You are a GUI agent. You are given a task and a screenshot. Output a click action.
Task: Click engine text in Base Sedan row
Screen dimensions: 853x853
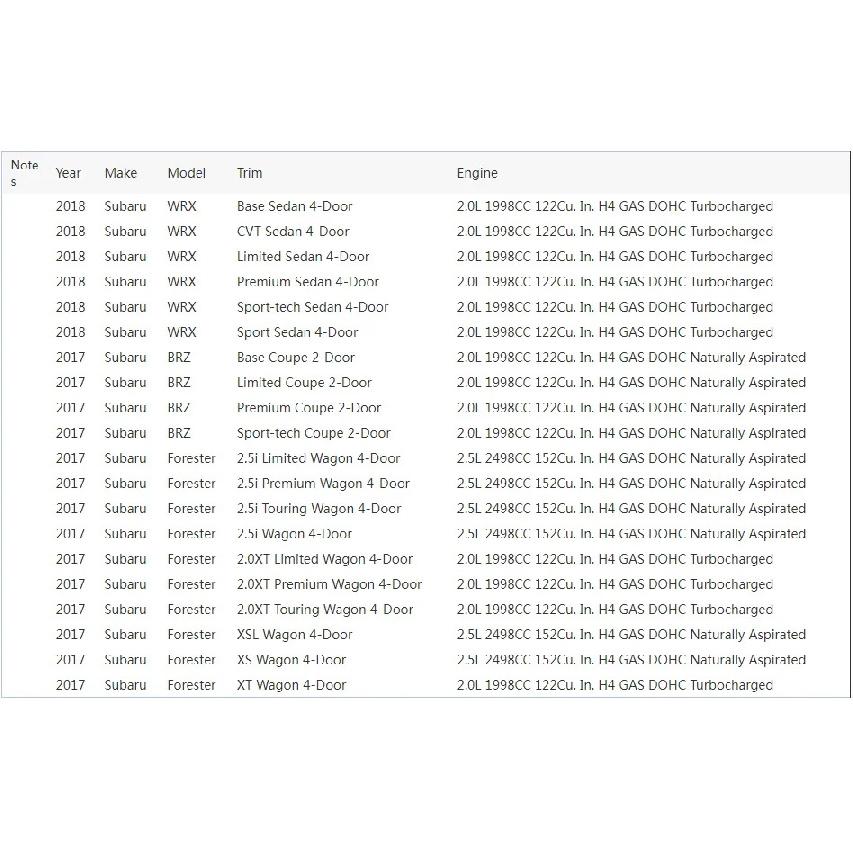(x=614, y=206)
